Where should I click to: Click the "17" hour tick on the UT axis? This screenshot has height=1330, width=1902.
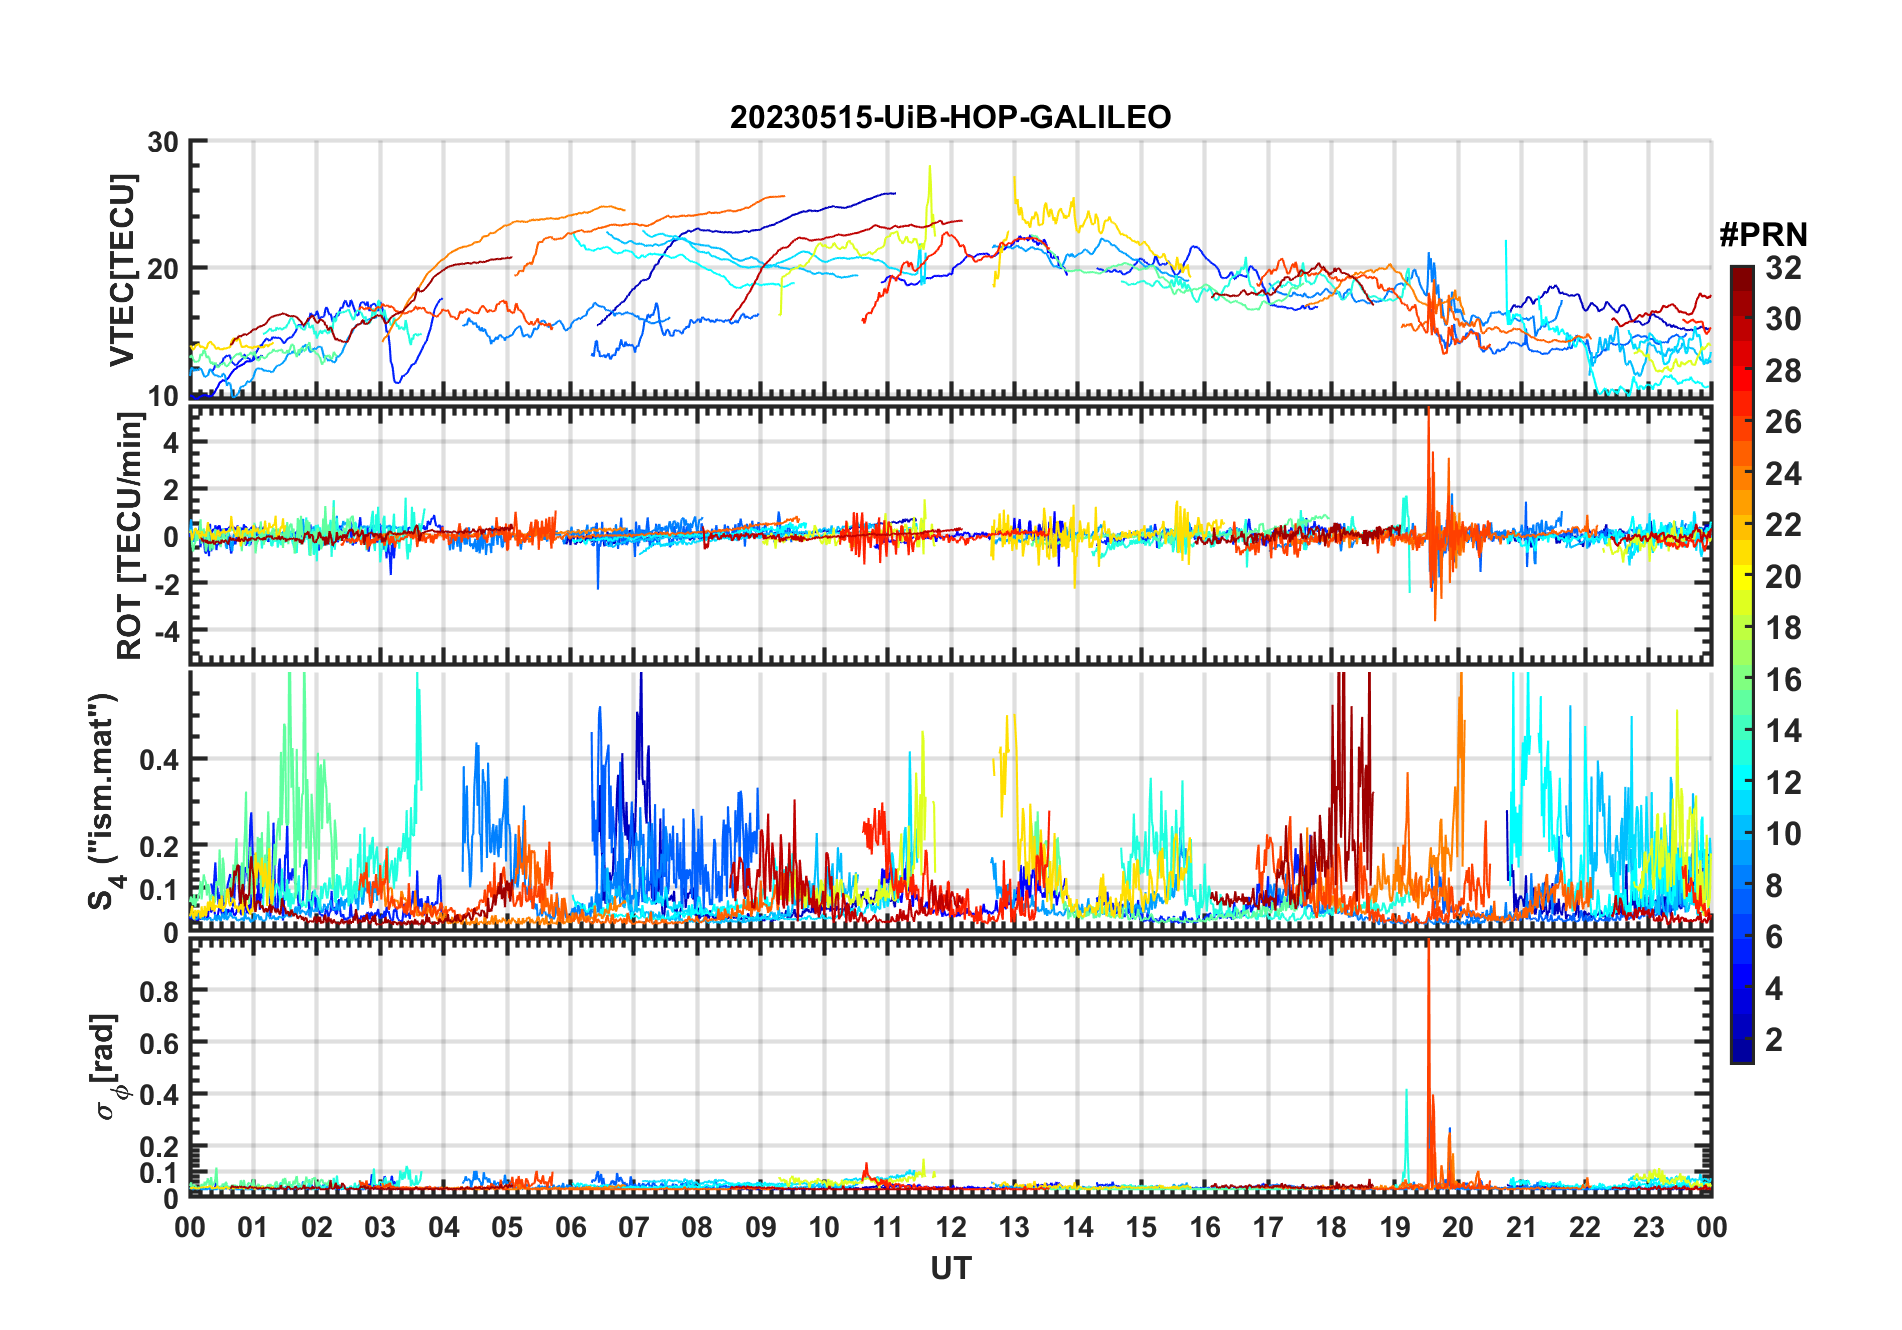point(1268,1227)
